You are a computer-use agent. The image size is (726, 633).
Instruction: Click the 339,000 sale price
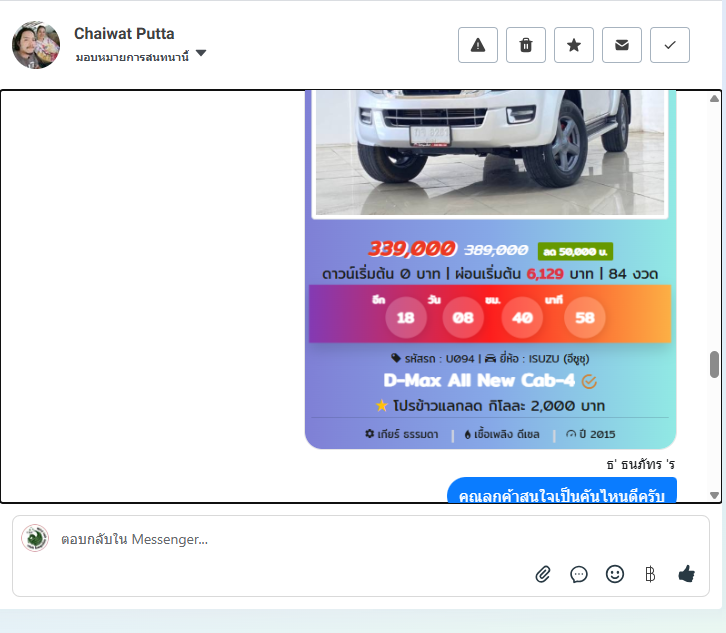(x=412, y=249)
